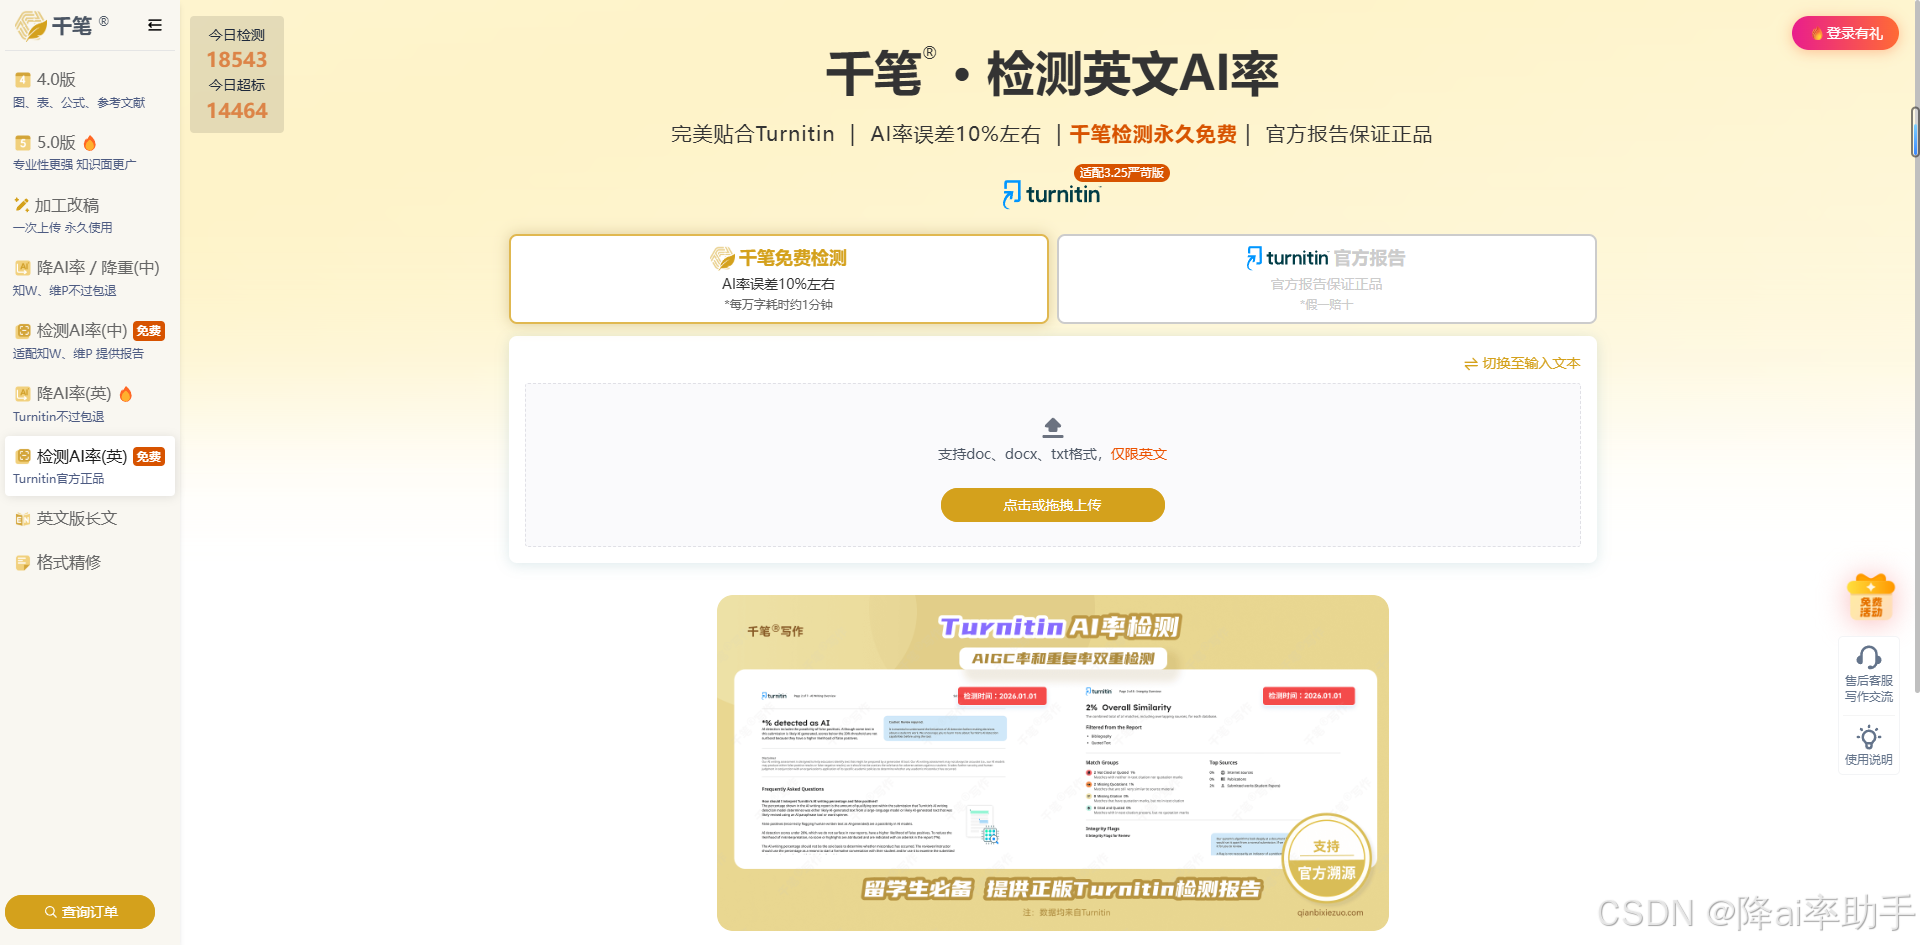Click 今日超标 count 14464

237,111
